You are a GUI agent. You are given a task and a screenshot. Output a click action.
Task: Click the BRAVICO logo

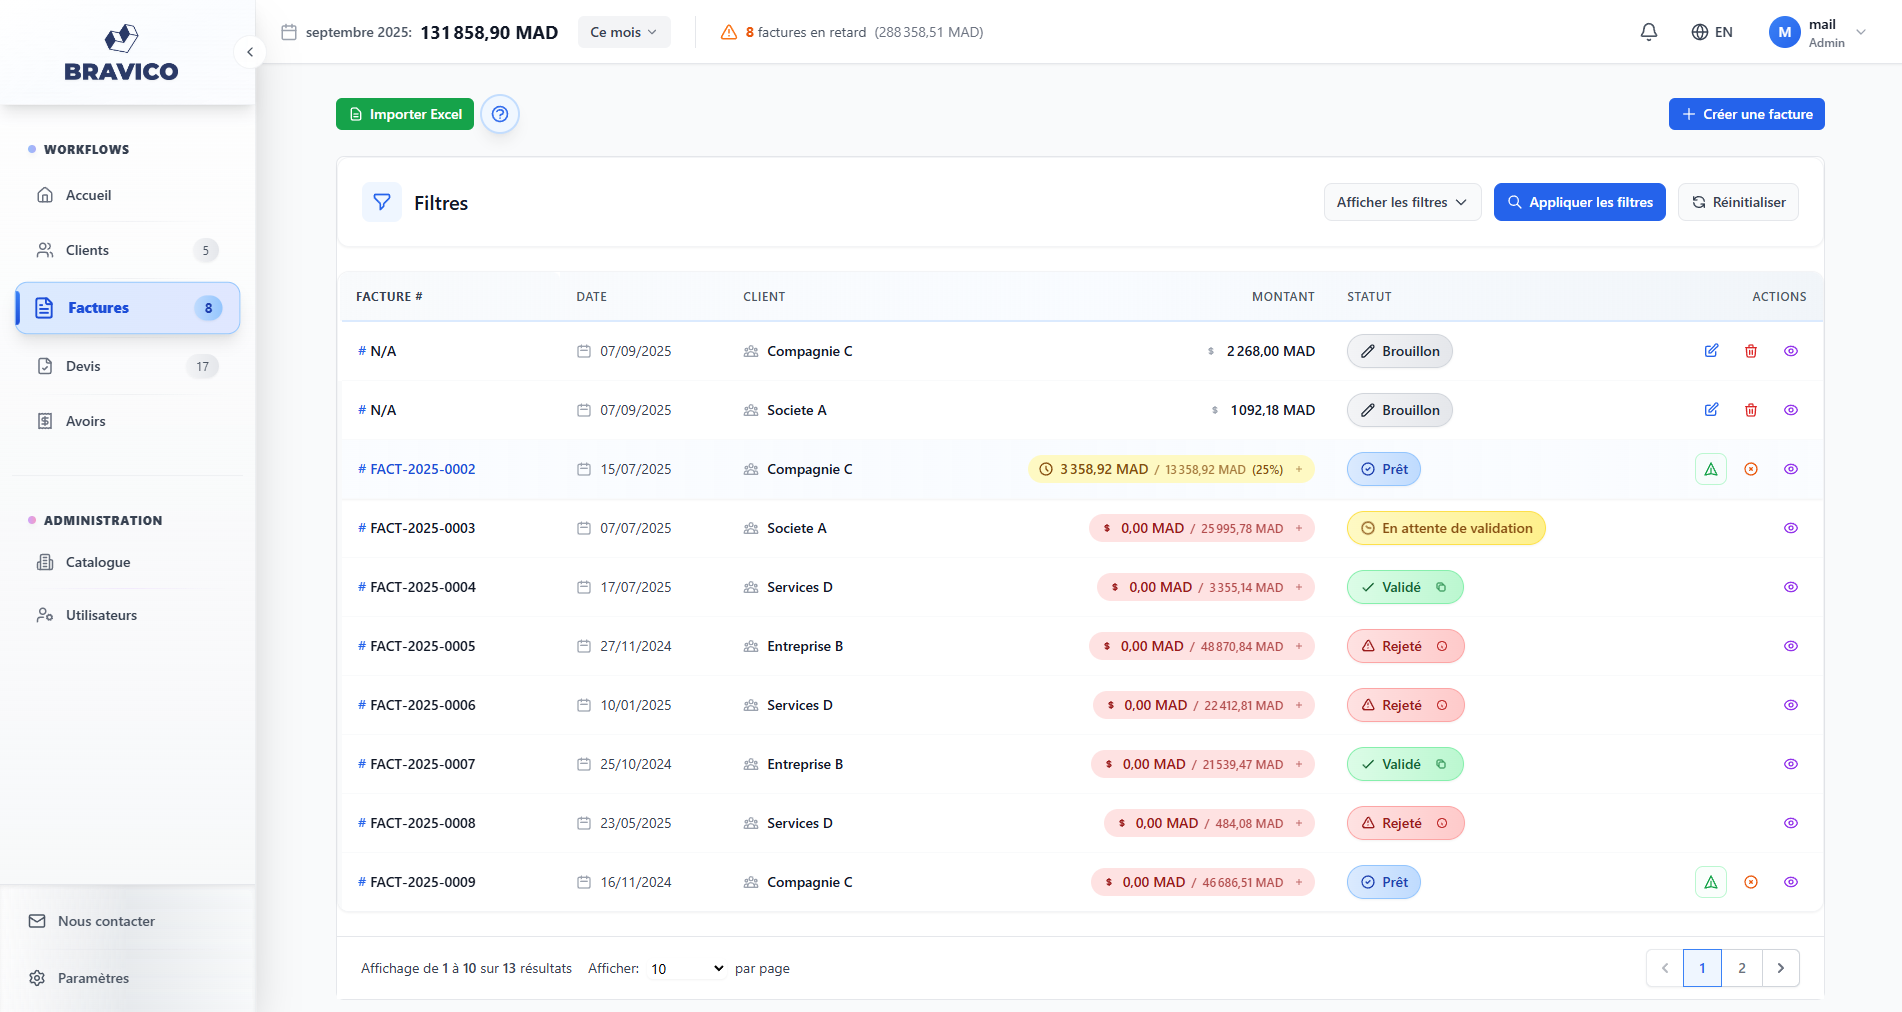(121, 53)
